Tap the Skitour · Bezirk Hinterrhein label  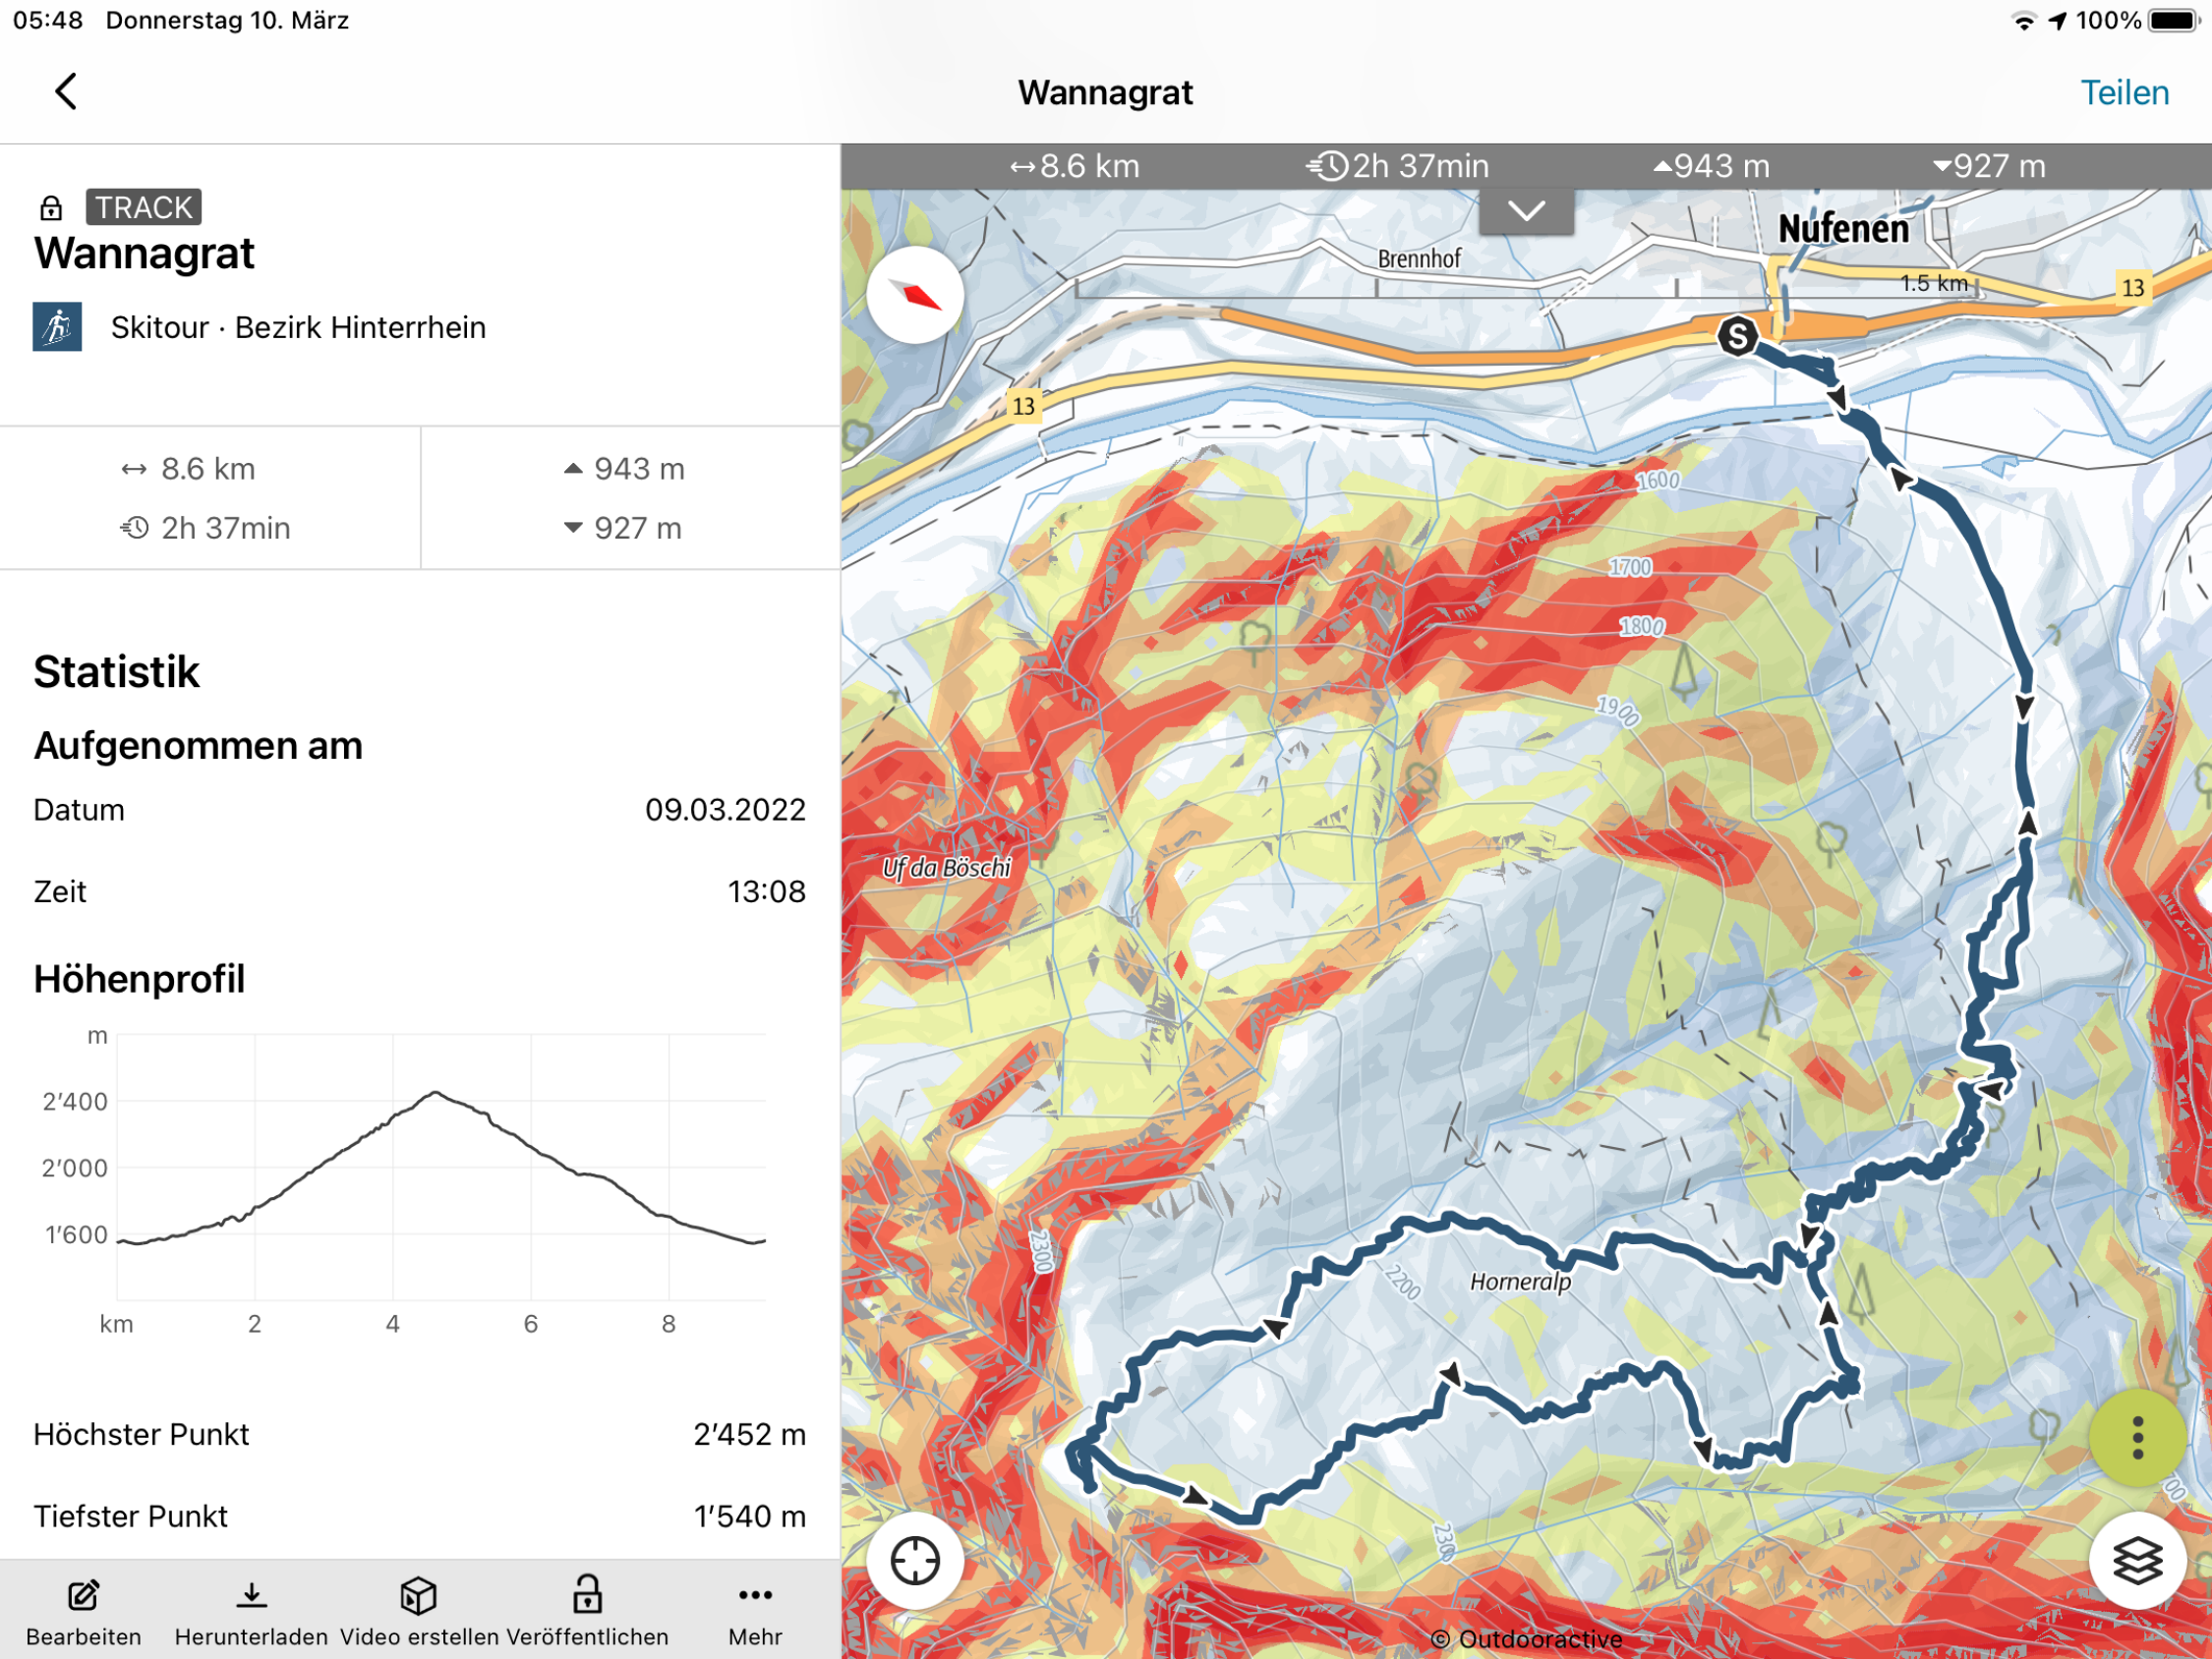tap(298, 327)
